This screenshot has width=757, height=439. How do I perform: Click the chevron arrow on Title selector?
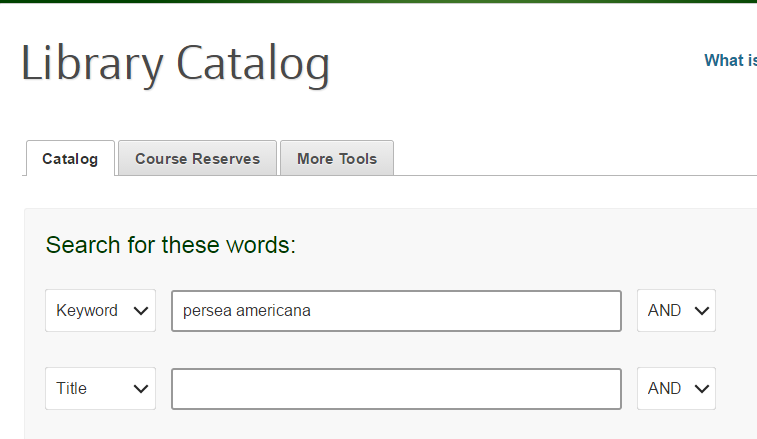140,389
